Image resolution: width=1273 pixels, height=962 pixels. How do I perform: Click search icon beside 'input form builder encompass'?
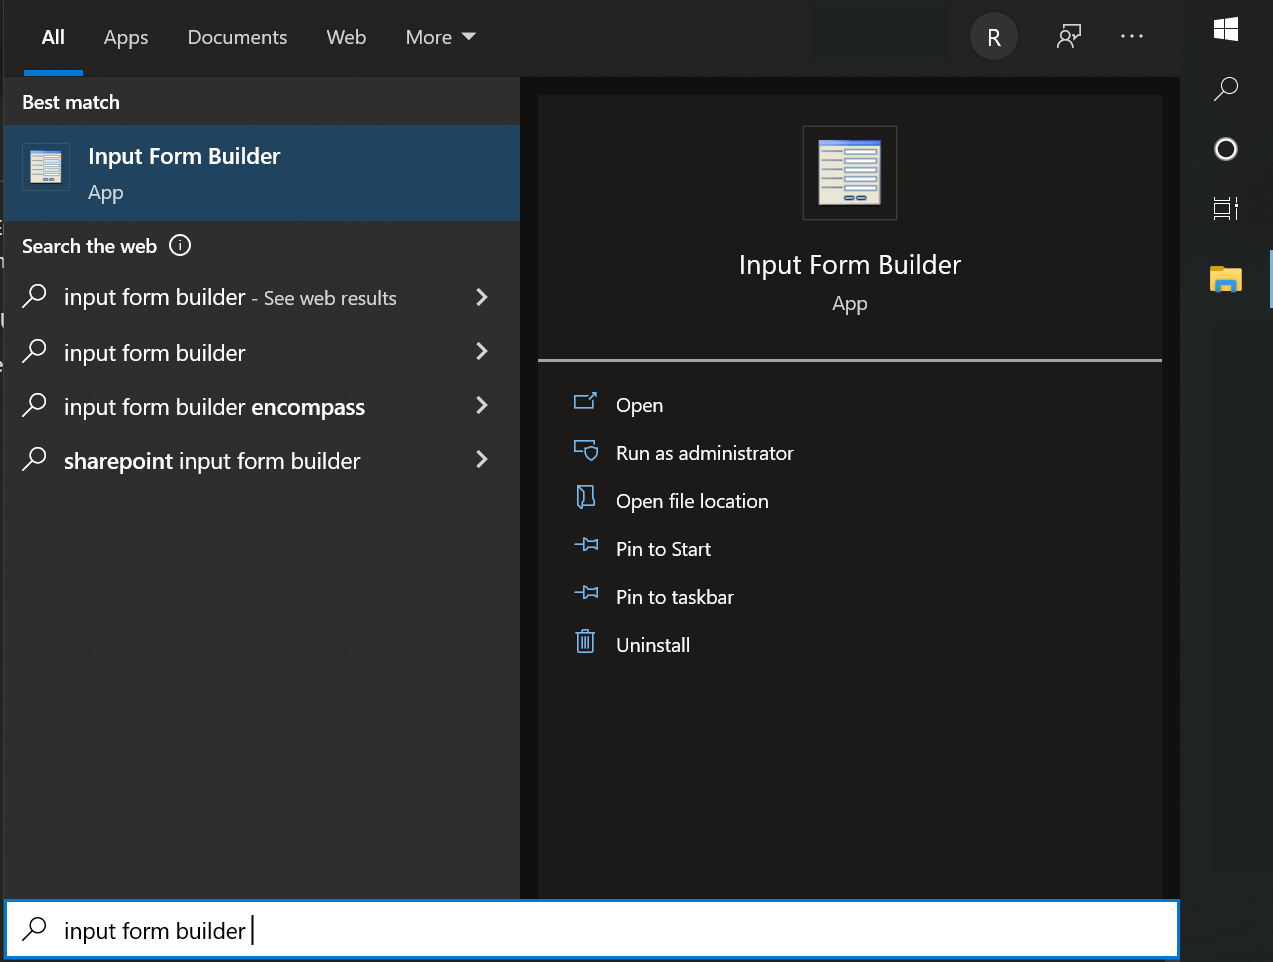click(x=35, y=404)
